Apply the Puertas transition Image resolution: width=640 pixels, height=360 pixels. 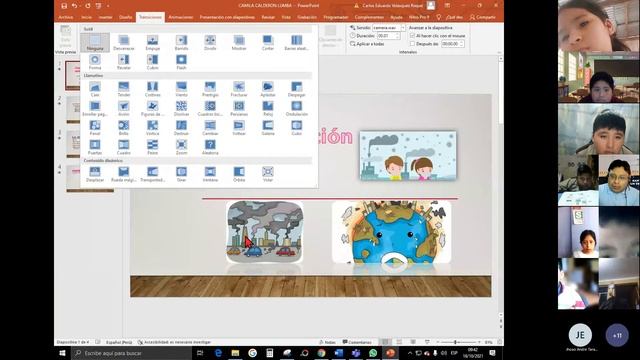tap(95, 147)
